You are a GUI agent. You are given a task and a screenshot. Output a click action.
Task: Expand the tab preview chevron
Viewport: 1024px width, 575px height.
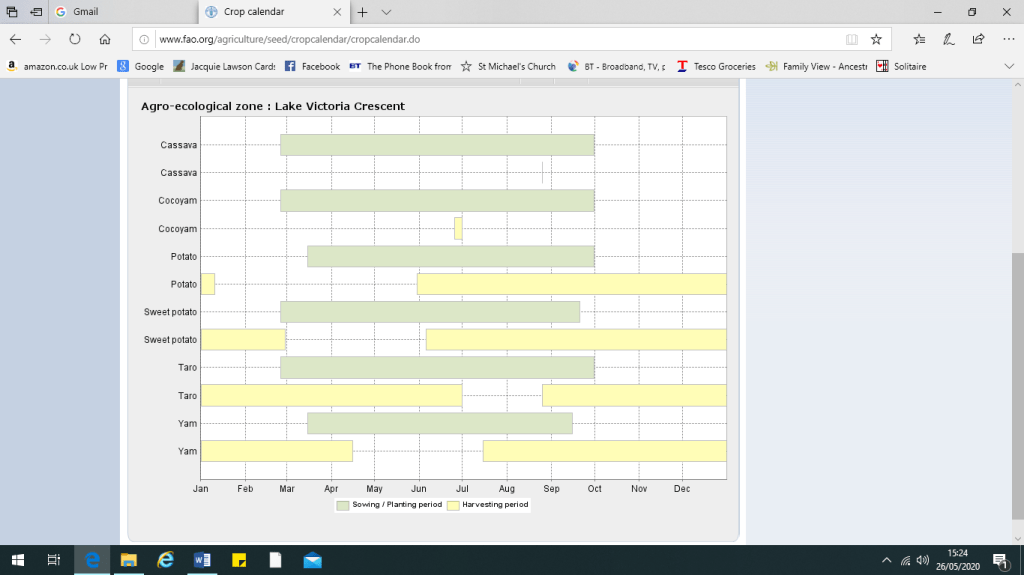(387, 12)
